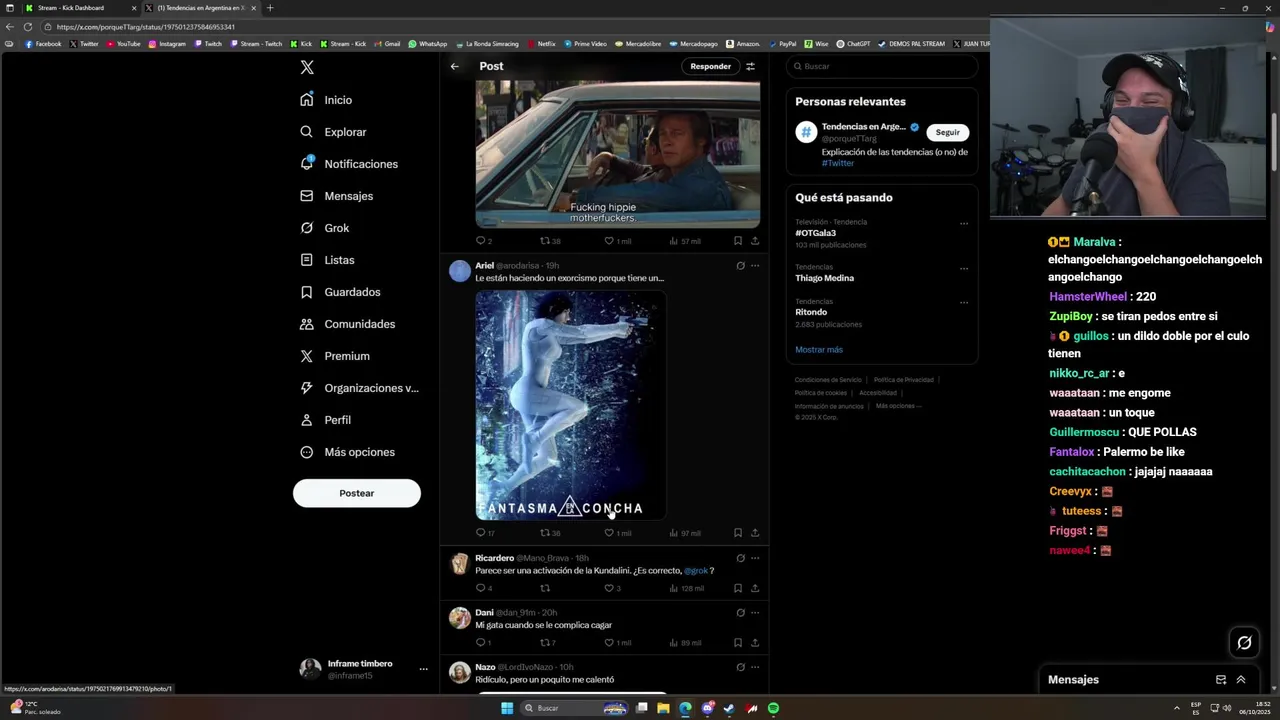
Task: Open more menu on Ariel's post
Action: (755, 266)
